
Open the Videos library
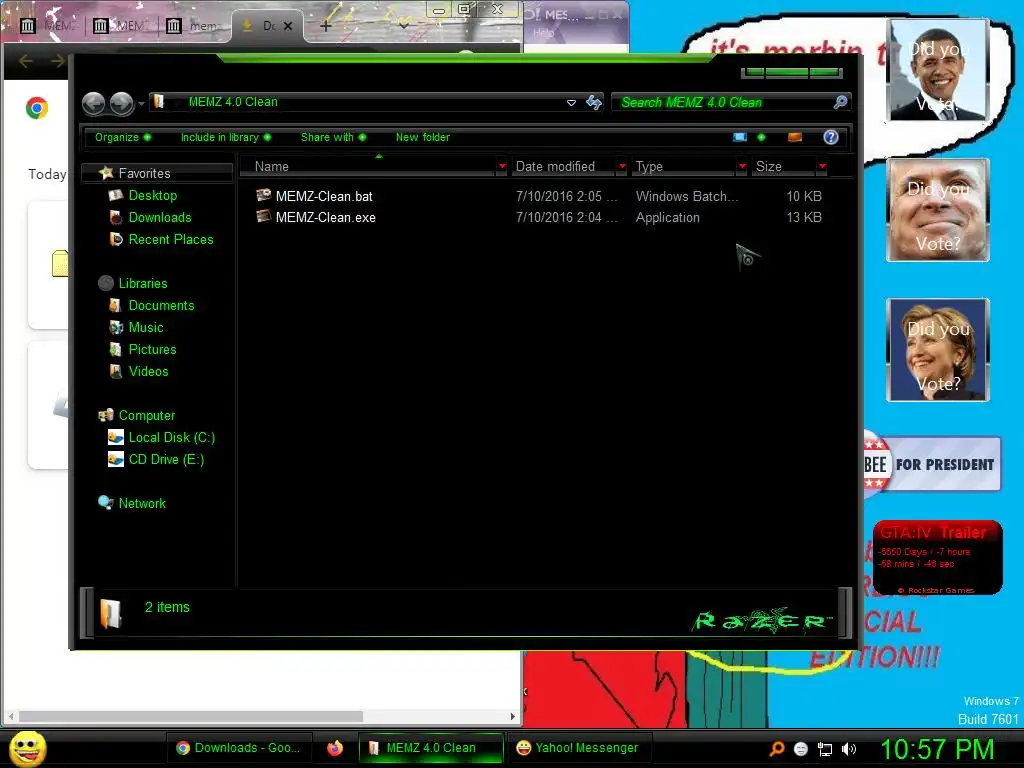coord(148,372)
